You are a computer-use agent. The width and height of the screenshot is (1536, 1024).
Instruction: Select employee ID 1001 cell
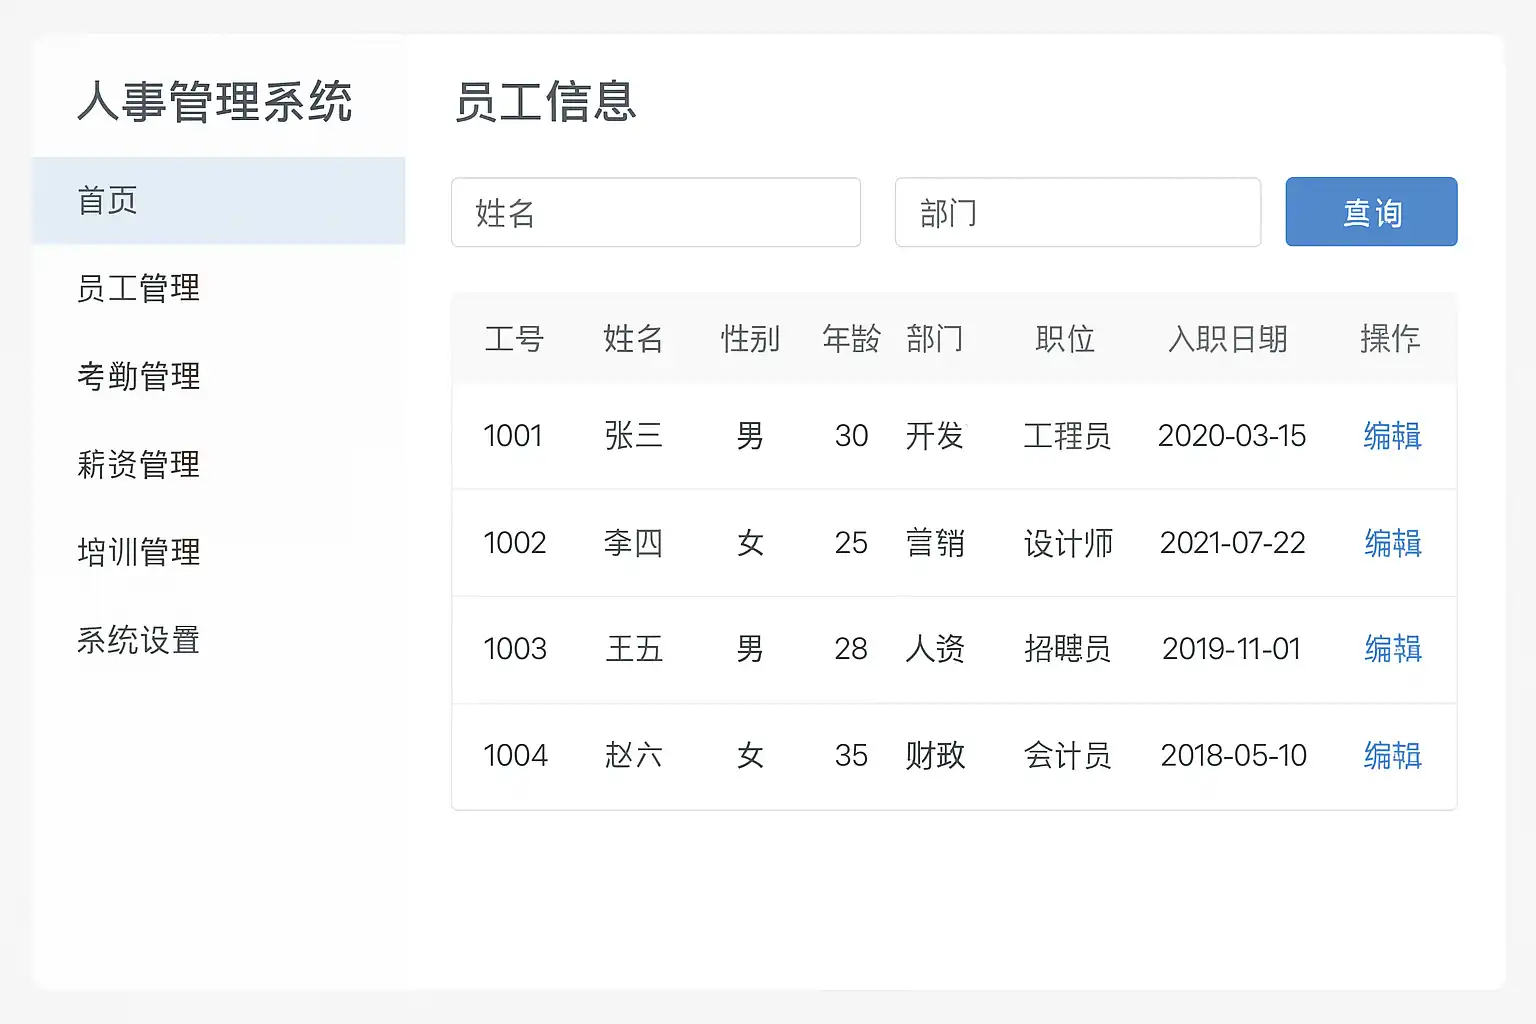pyautogui.click(x=513, y=436)
